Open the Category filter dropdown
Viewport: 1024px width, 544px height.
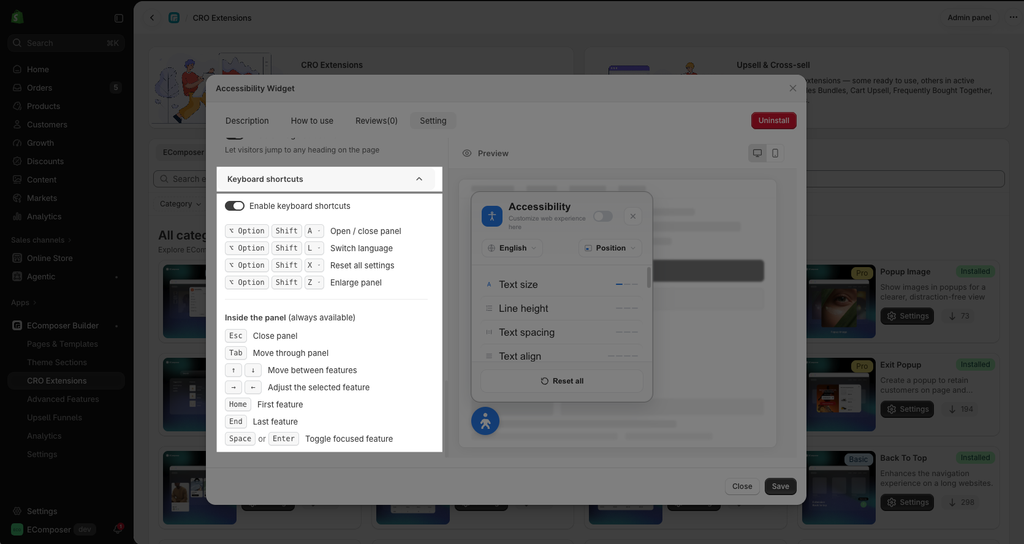[180, 204]
